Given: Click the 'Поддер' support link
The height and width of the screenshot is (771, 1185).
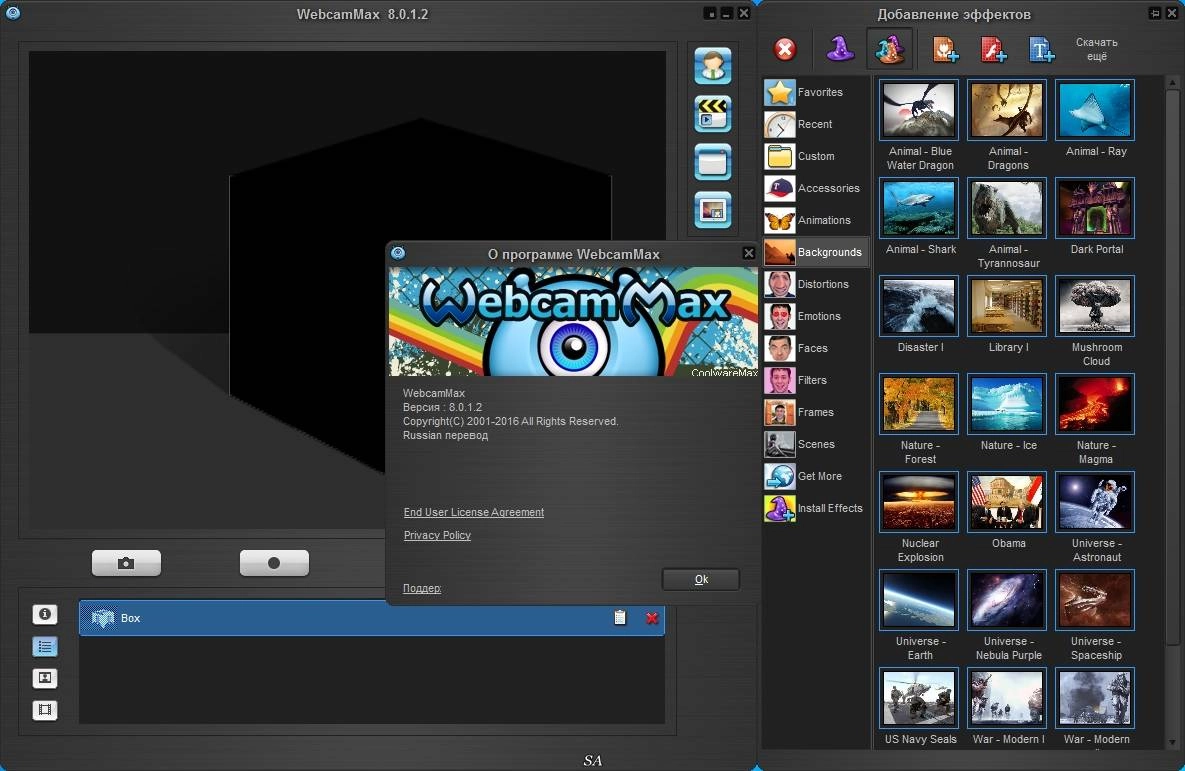Looking at the screenshot, I should pyautogui.click(x=422, y=588).
